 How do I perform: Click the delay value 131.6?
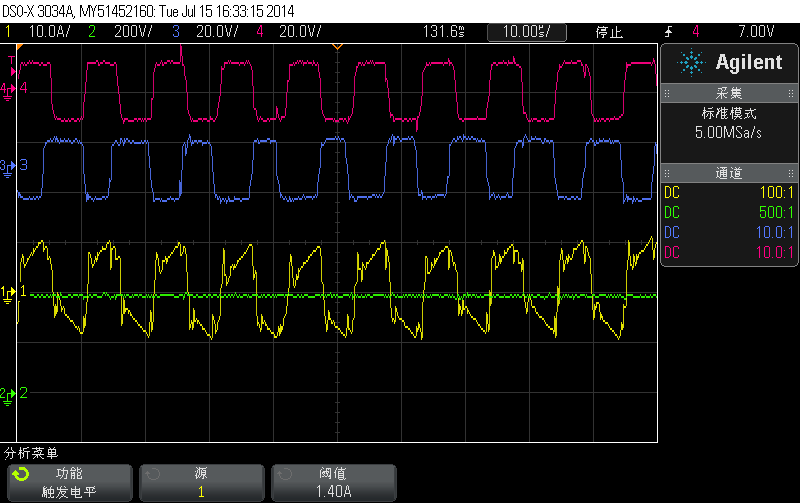pyautogui.click(x=443, y=32)
